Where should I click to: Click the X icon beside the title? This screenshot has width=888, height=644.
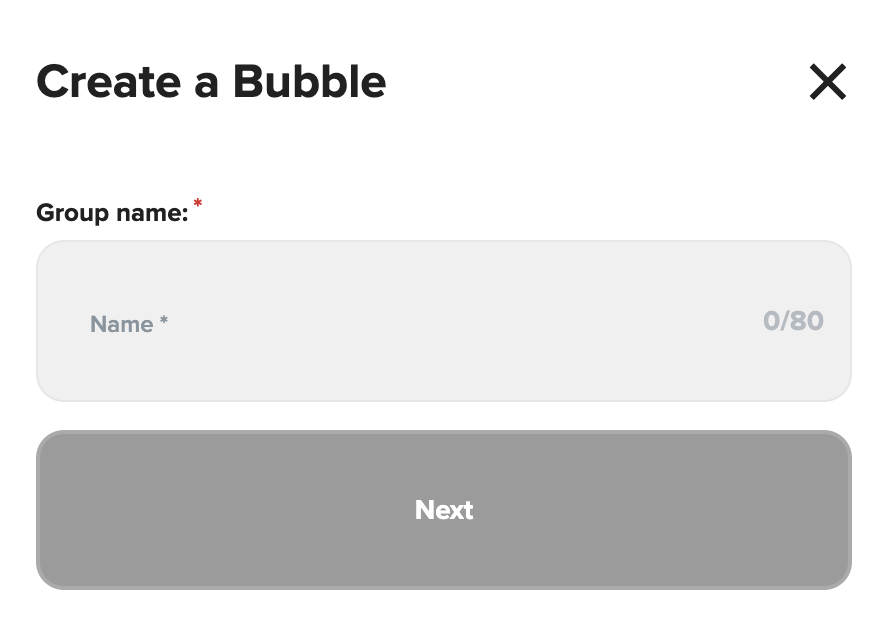[828, 82]
